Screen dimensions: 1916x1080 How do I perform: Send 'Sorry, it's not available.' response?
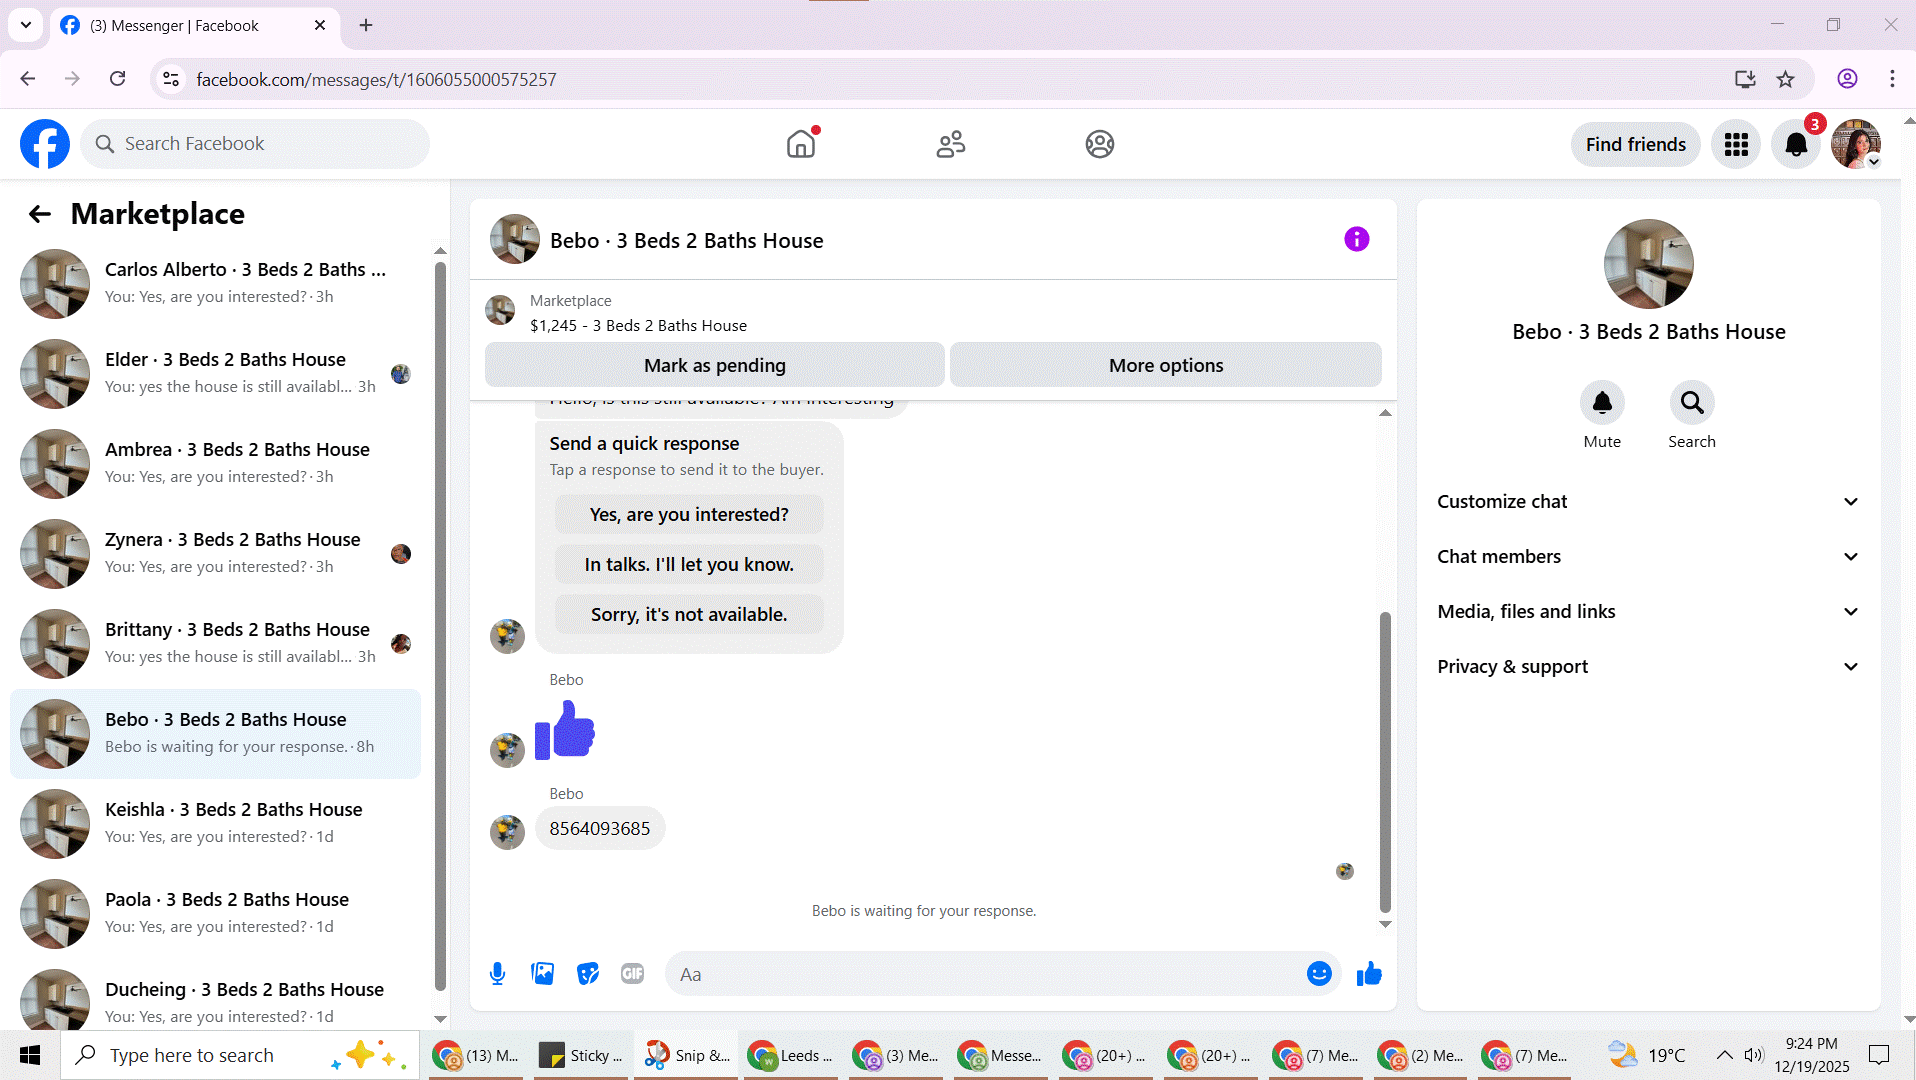(x=689, y=615)
